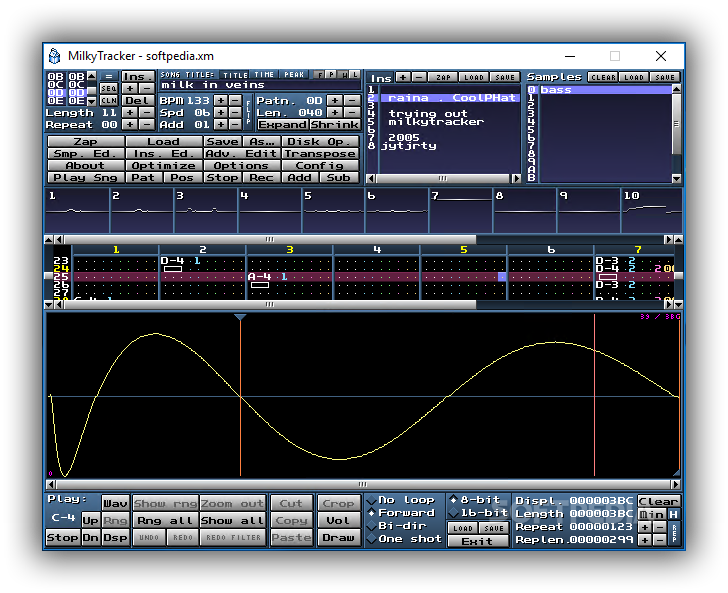
Task: Select the Forward loop option
Action: click(402, 513)
